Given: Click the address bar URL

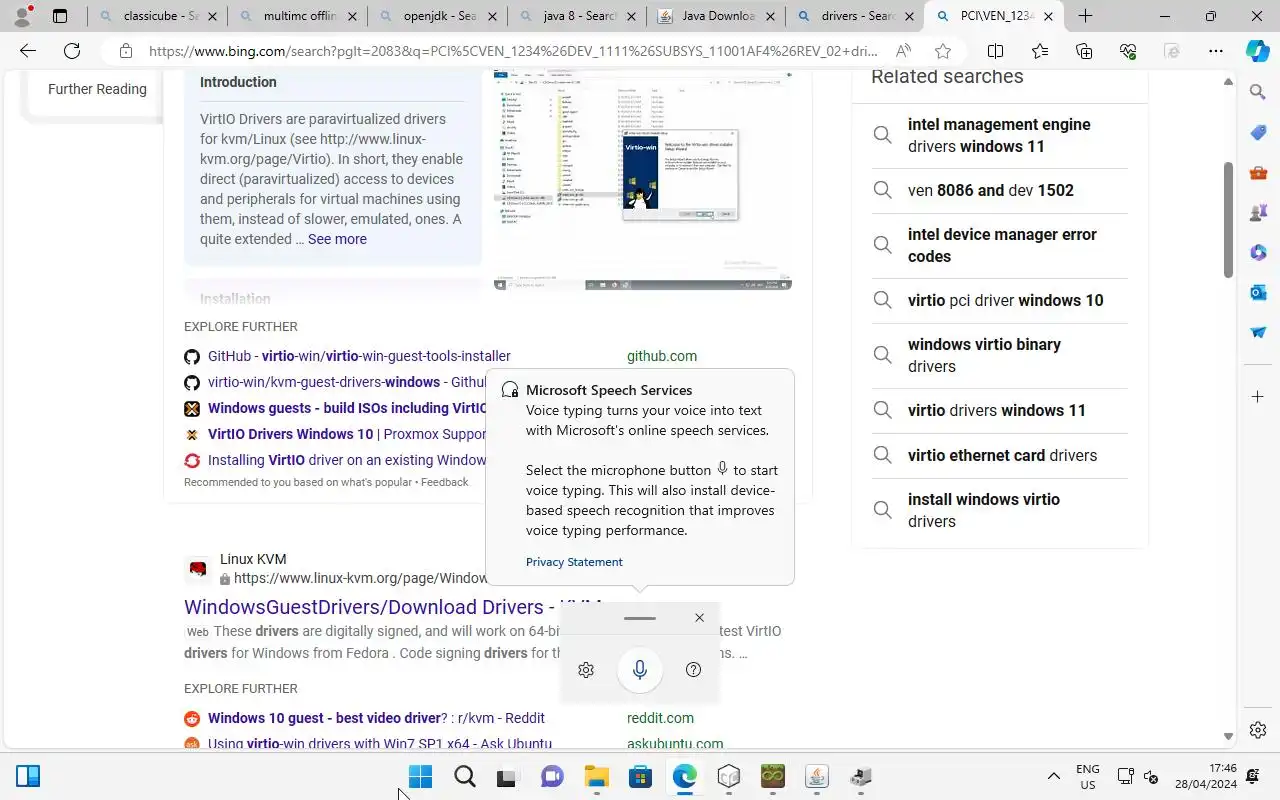Looking at the screenshot, I should pos(514,51).
